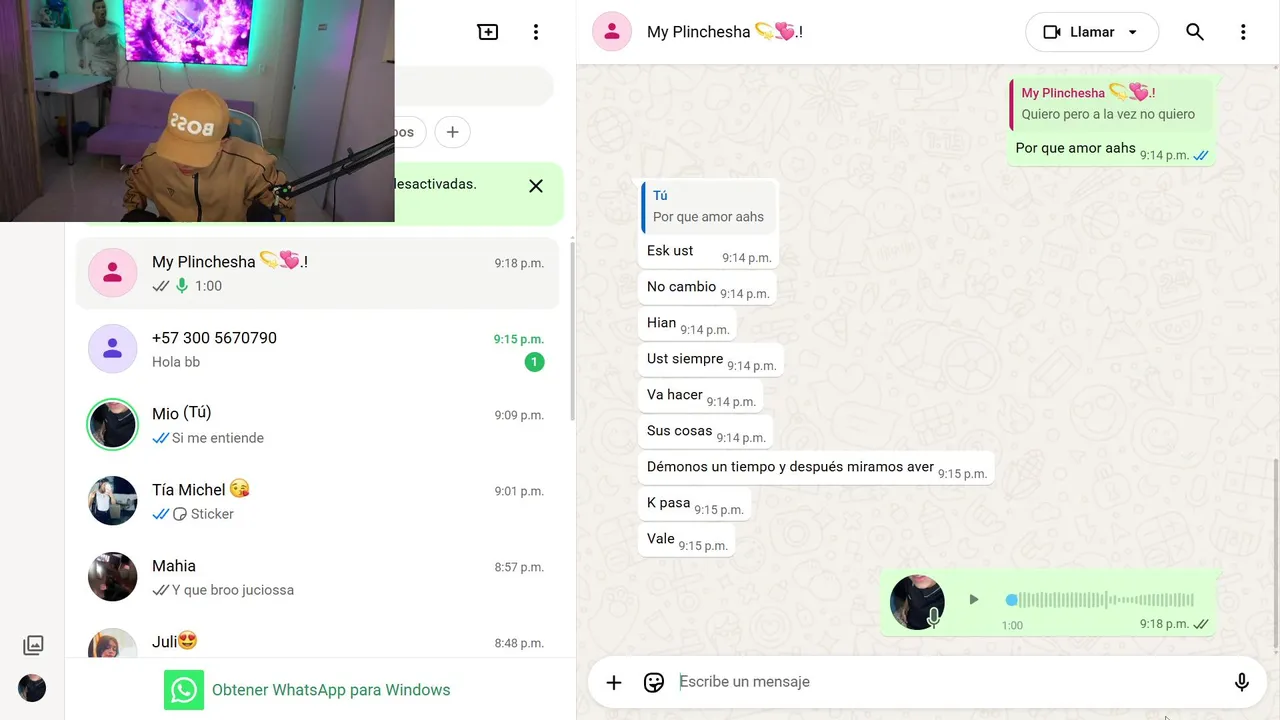Start recording a voice message

(1241, 682)
